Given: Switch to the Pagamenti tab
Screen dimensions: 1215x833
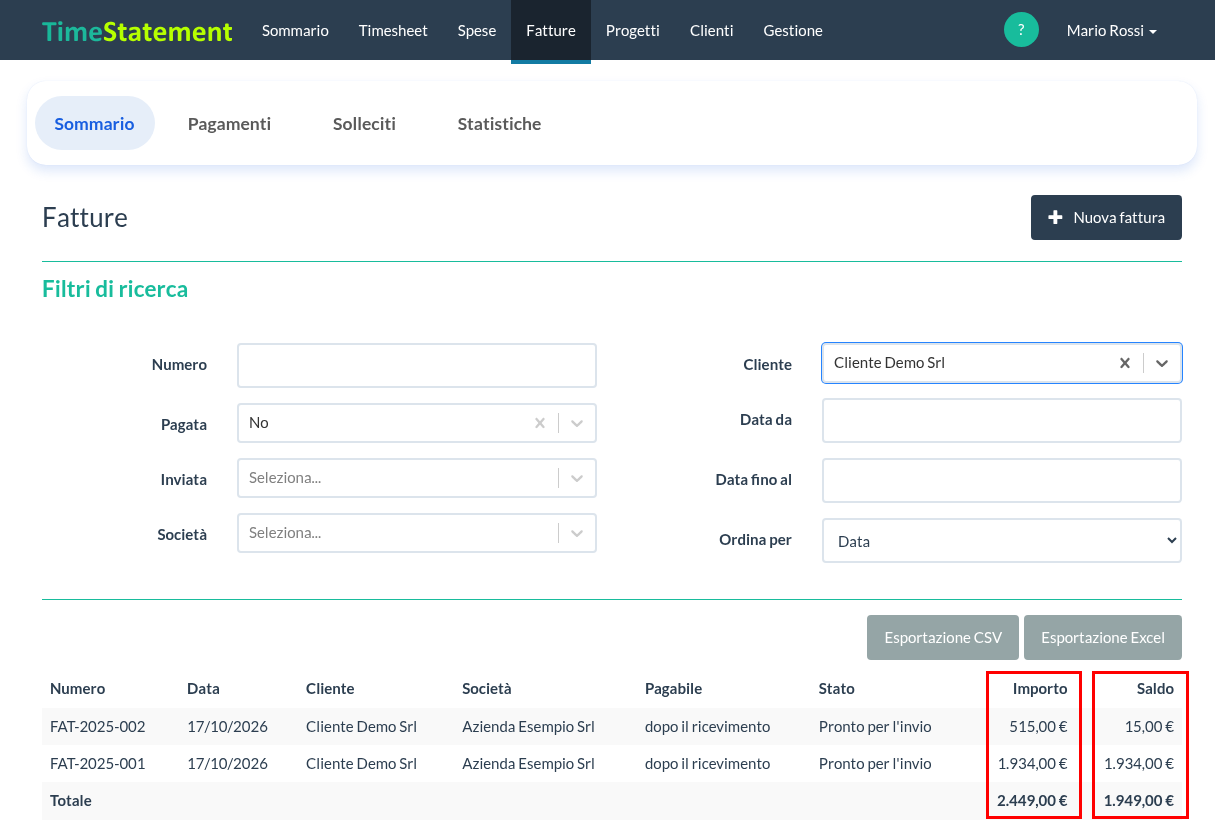Looking at the screenshot, I should (229, 124).
